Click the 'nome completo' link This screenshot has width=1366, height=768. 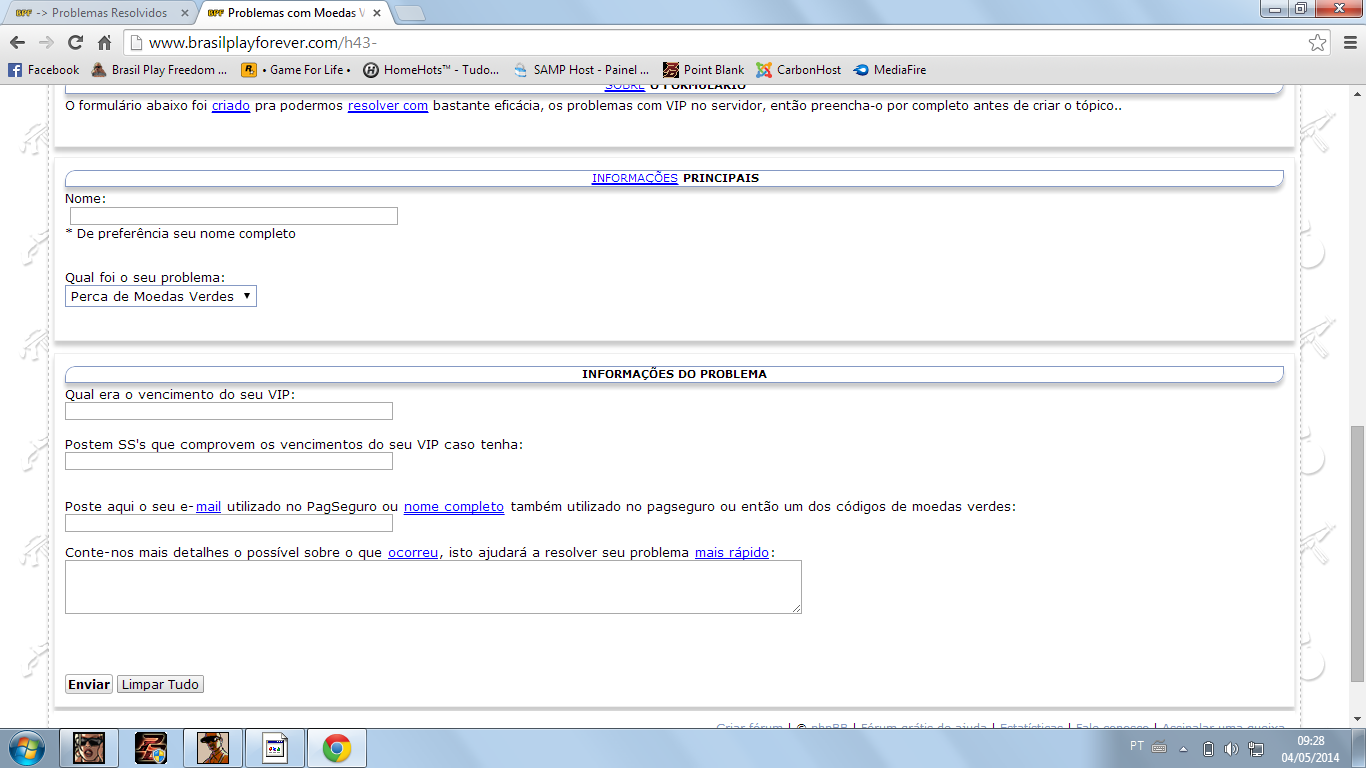(x=454, y=506)
